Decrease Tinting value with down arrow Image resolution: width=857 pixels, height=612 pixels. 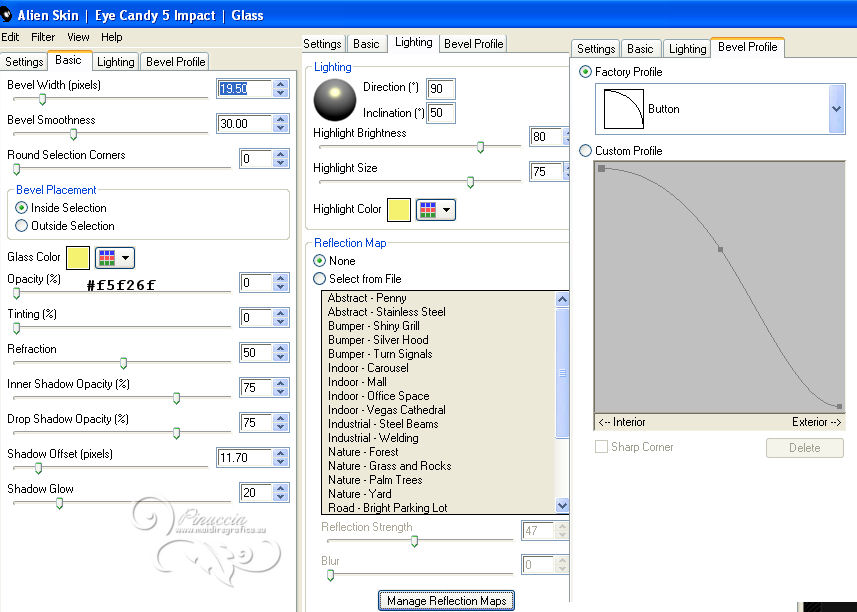281,322
